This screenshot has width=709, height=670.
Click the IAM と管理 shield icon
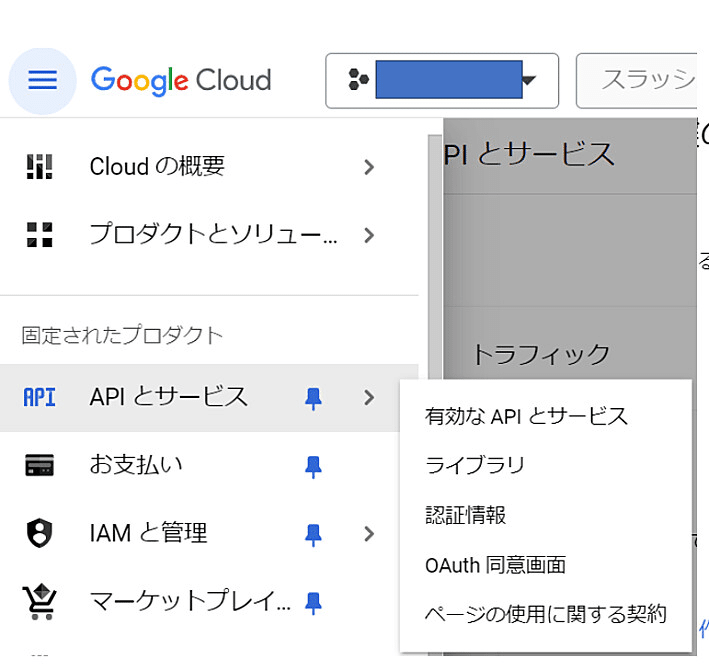coord(40,533)
